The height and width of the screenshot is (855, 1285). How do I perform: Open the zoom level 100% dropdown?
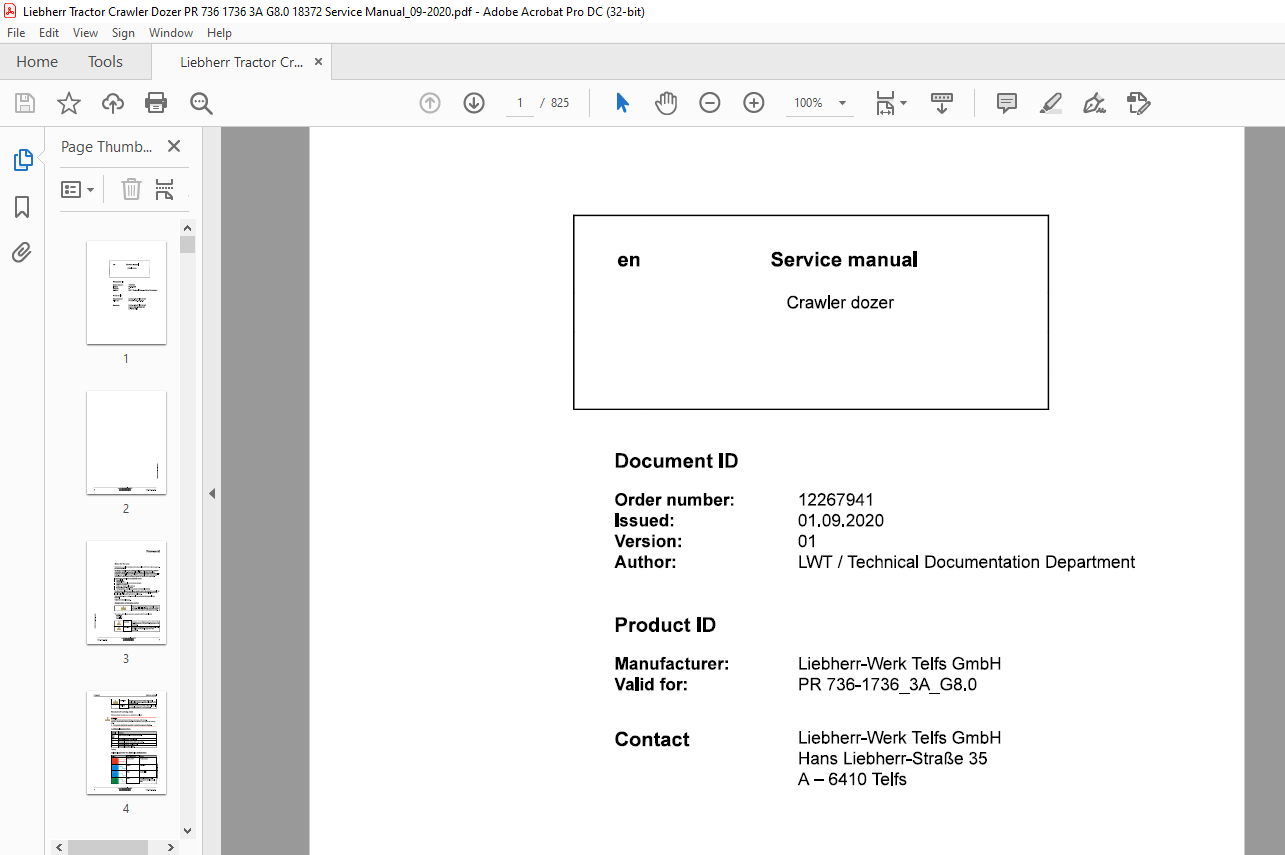pyautogui.click(x=819, y=103)
